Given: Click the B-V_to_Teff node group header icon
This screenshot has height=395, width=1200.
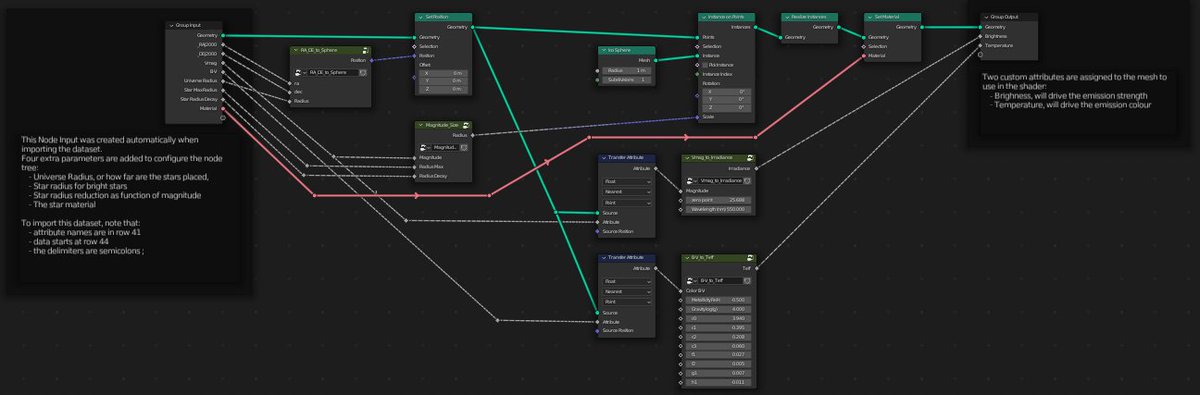Looking at the screenshot, I should point(749,258).
